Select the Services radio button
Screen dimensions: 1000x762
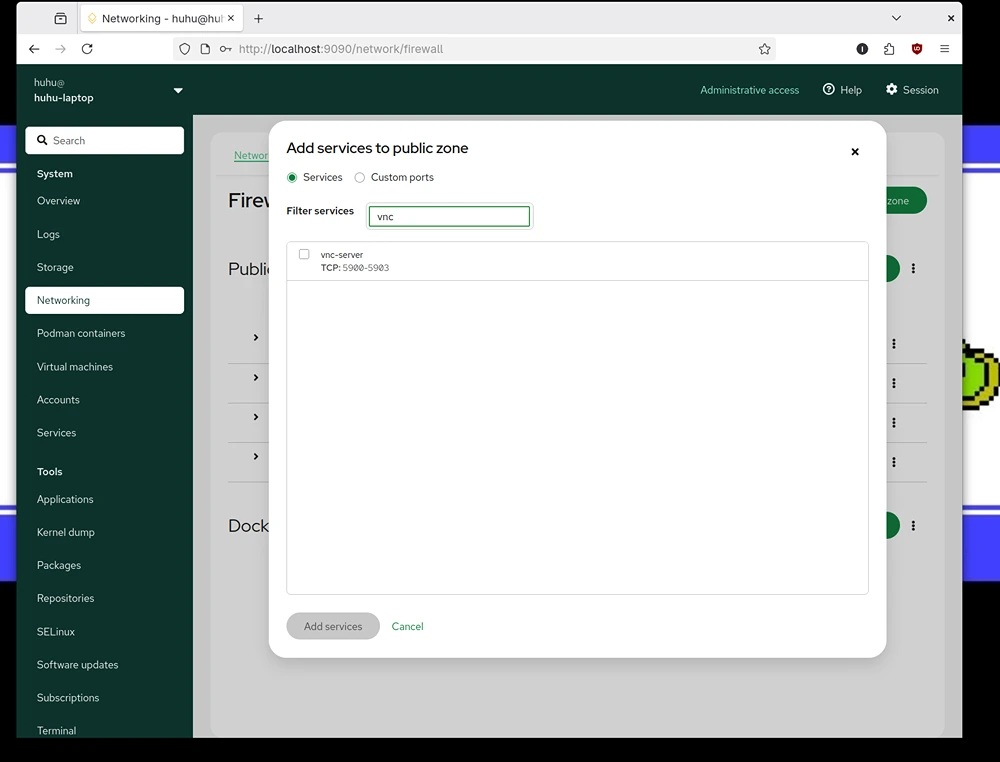pos(292,177)
